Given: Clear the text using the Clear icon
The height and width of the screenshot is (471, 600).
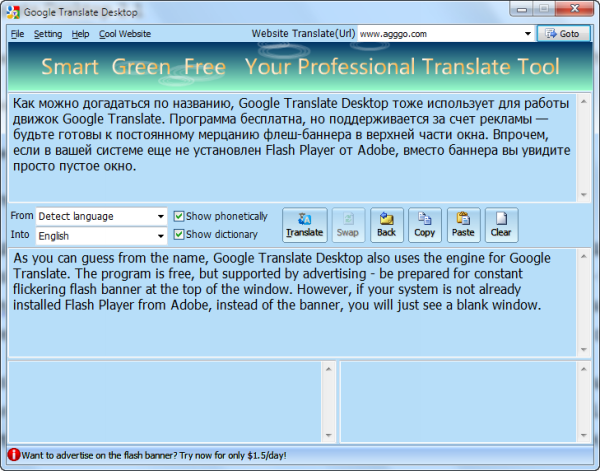Looking at the screenshot, I should tap(501, 225).
